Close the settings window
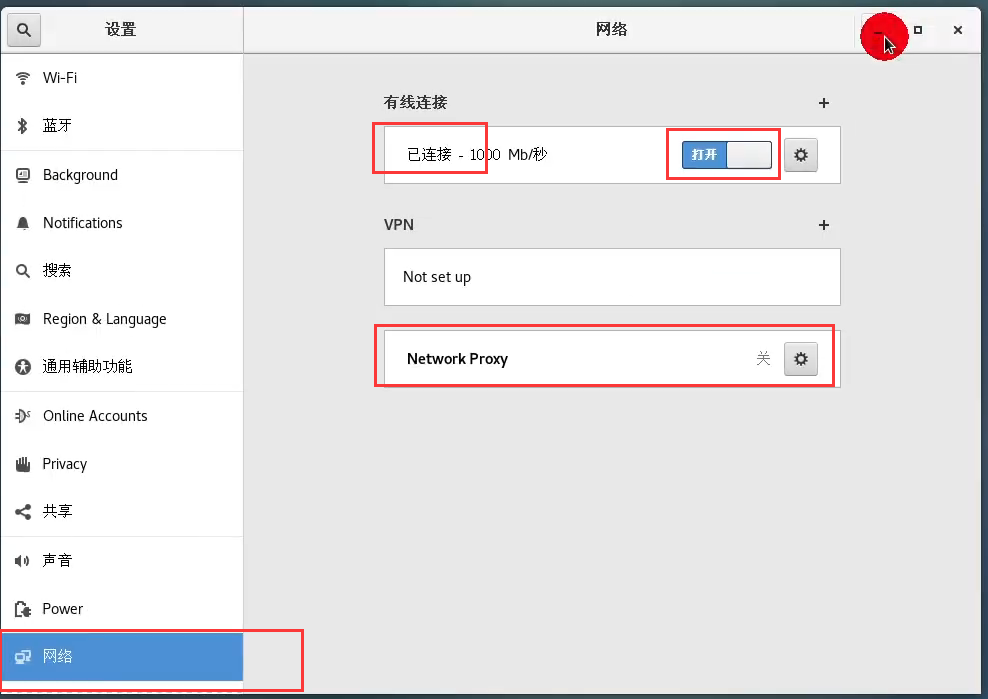 (x=958, y=30)
